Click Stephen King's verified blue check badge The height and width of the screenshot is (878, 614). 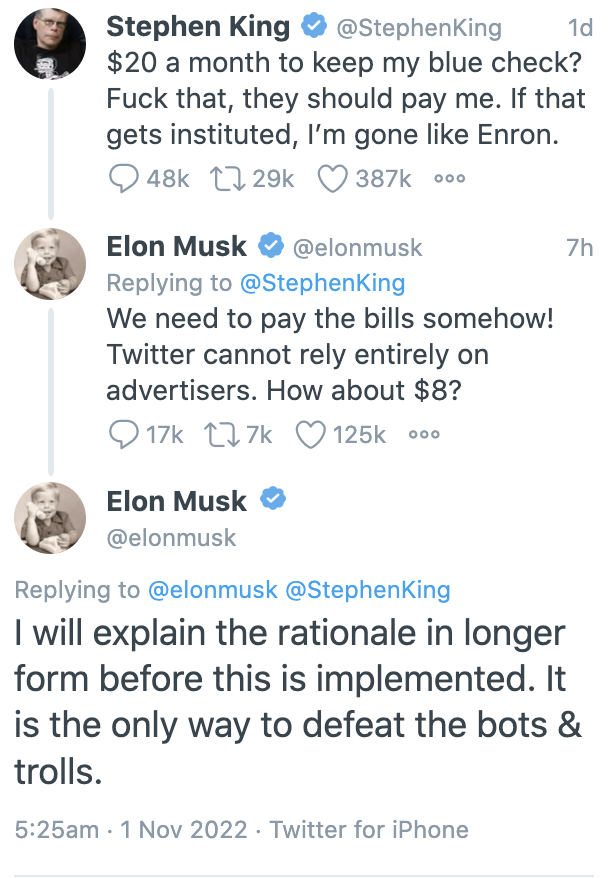click(x=312, y=26)
